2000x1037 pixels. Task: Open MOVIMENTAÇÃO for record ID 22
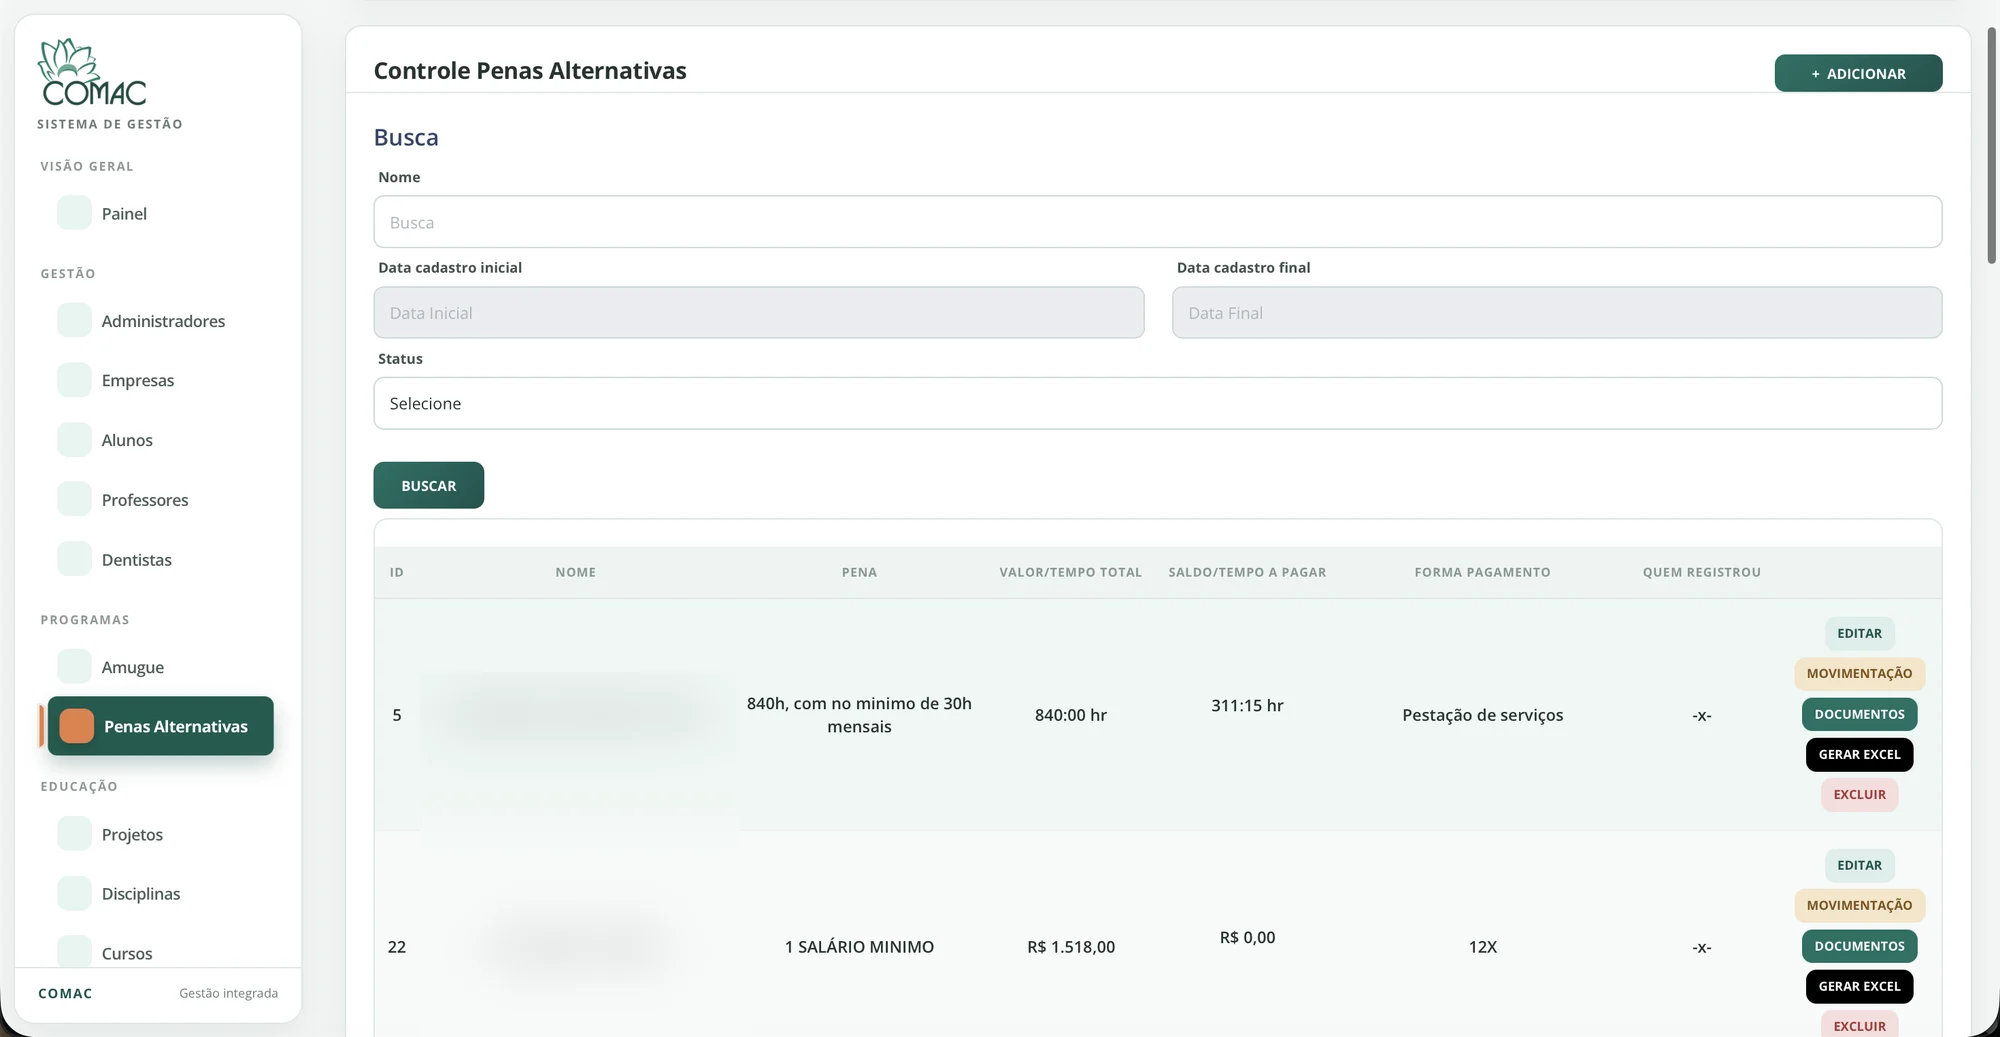1859,905
